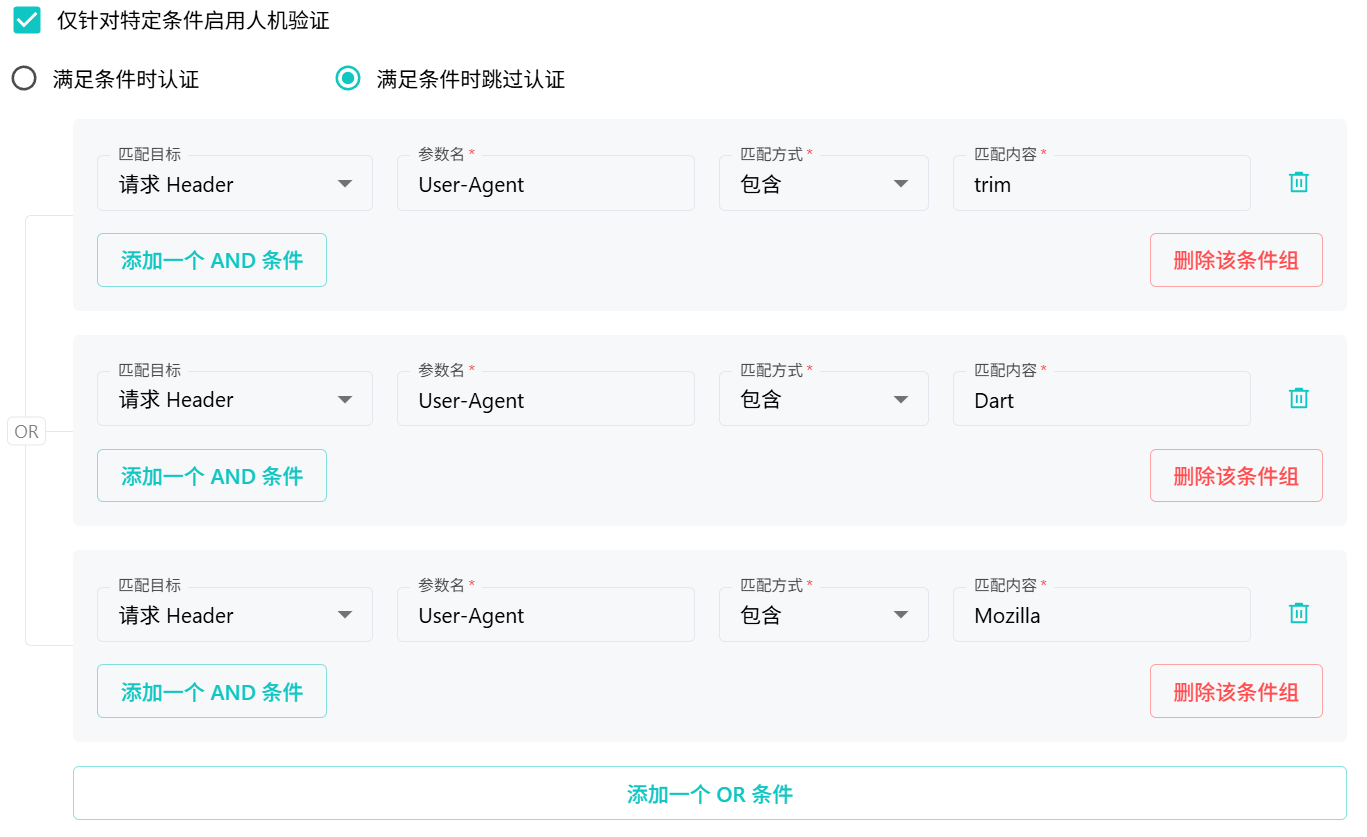Click 添加一个 OR 条件 button

click(x=709, y=794)
